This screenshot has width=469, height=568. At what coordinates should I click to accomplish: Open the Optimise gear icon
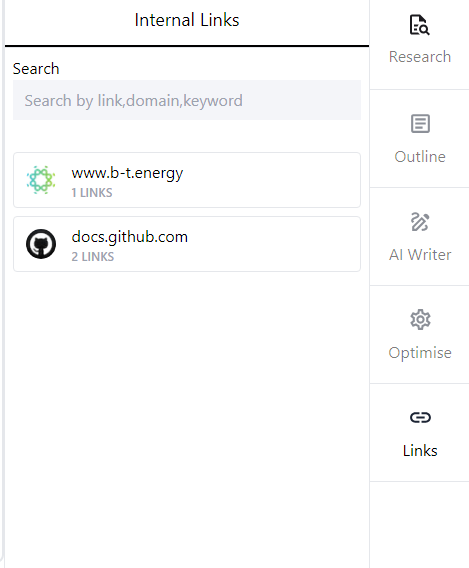point(420,320)
